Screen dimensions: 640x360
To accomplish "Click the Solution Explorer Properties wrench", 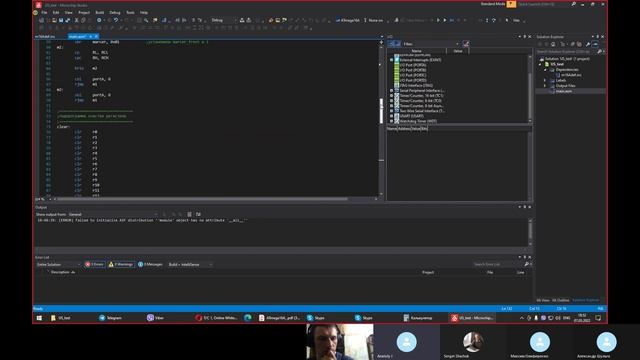I will pos(588,44).
